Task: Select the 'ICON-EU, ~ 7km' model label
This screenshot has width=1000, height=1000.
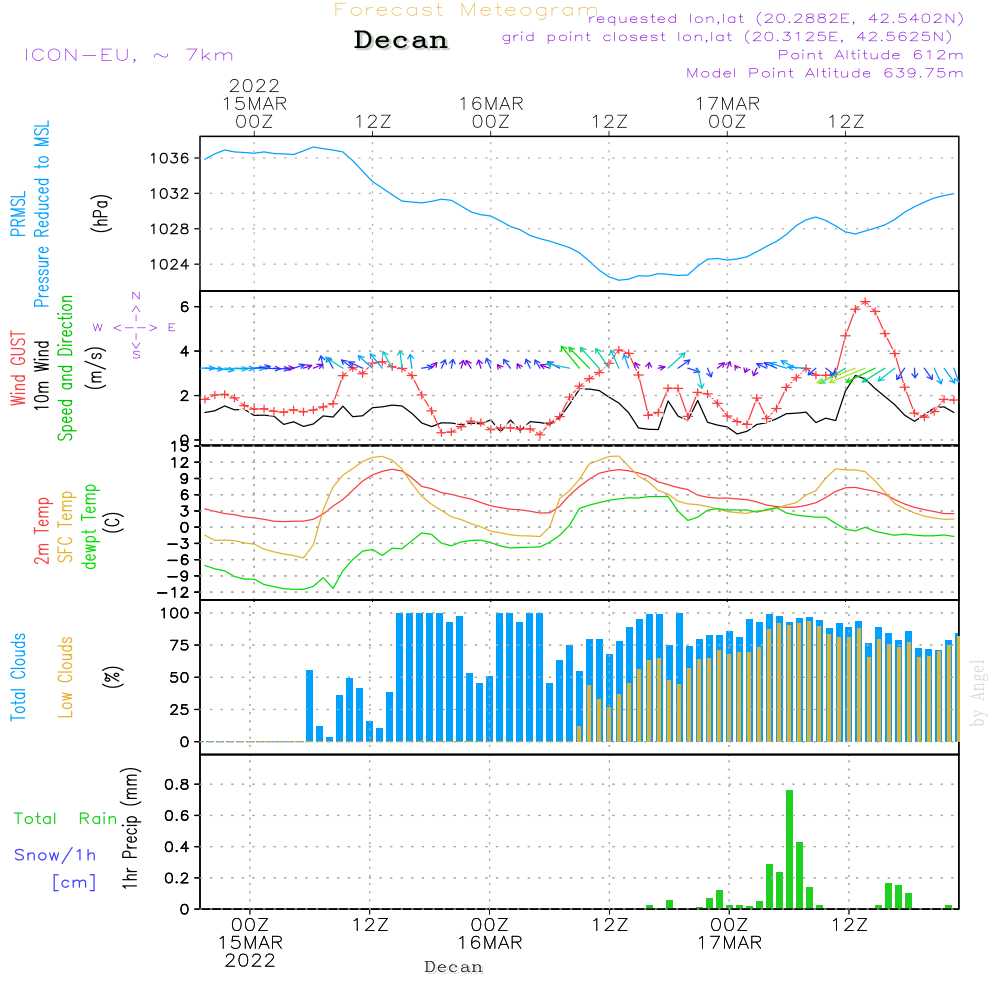Action: point(129,55)
